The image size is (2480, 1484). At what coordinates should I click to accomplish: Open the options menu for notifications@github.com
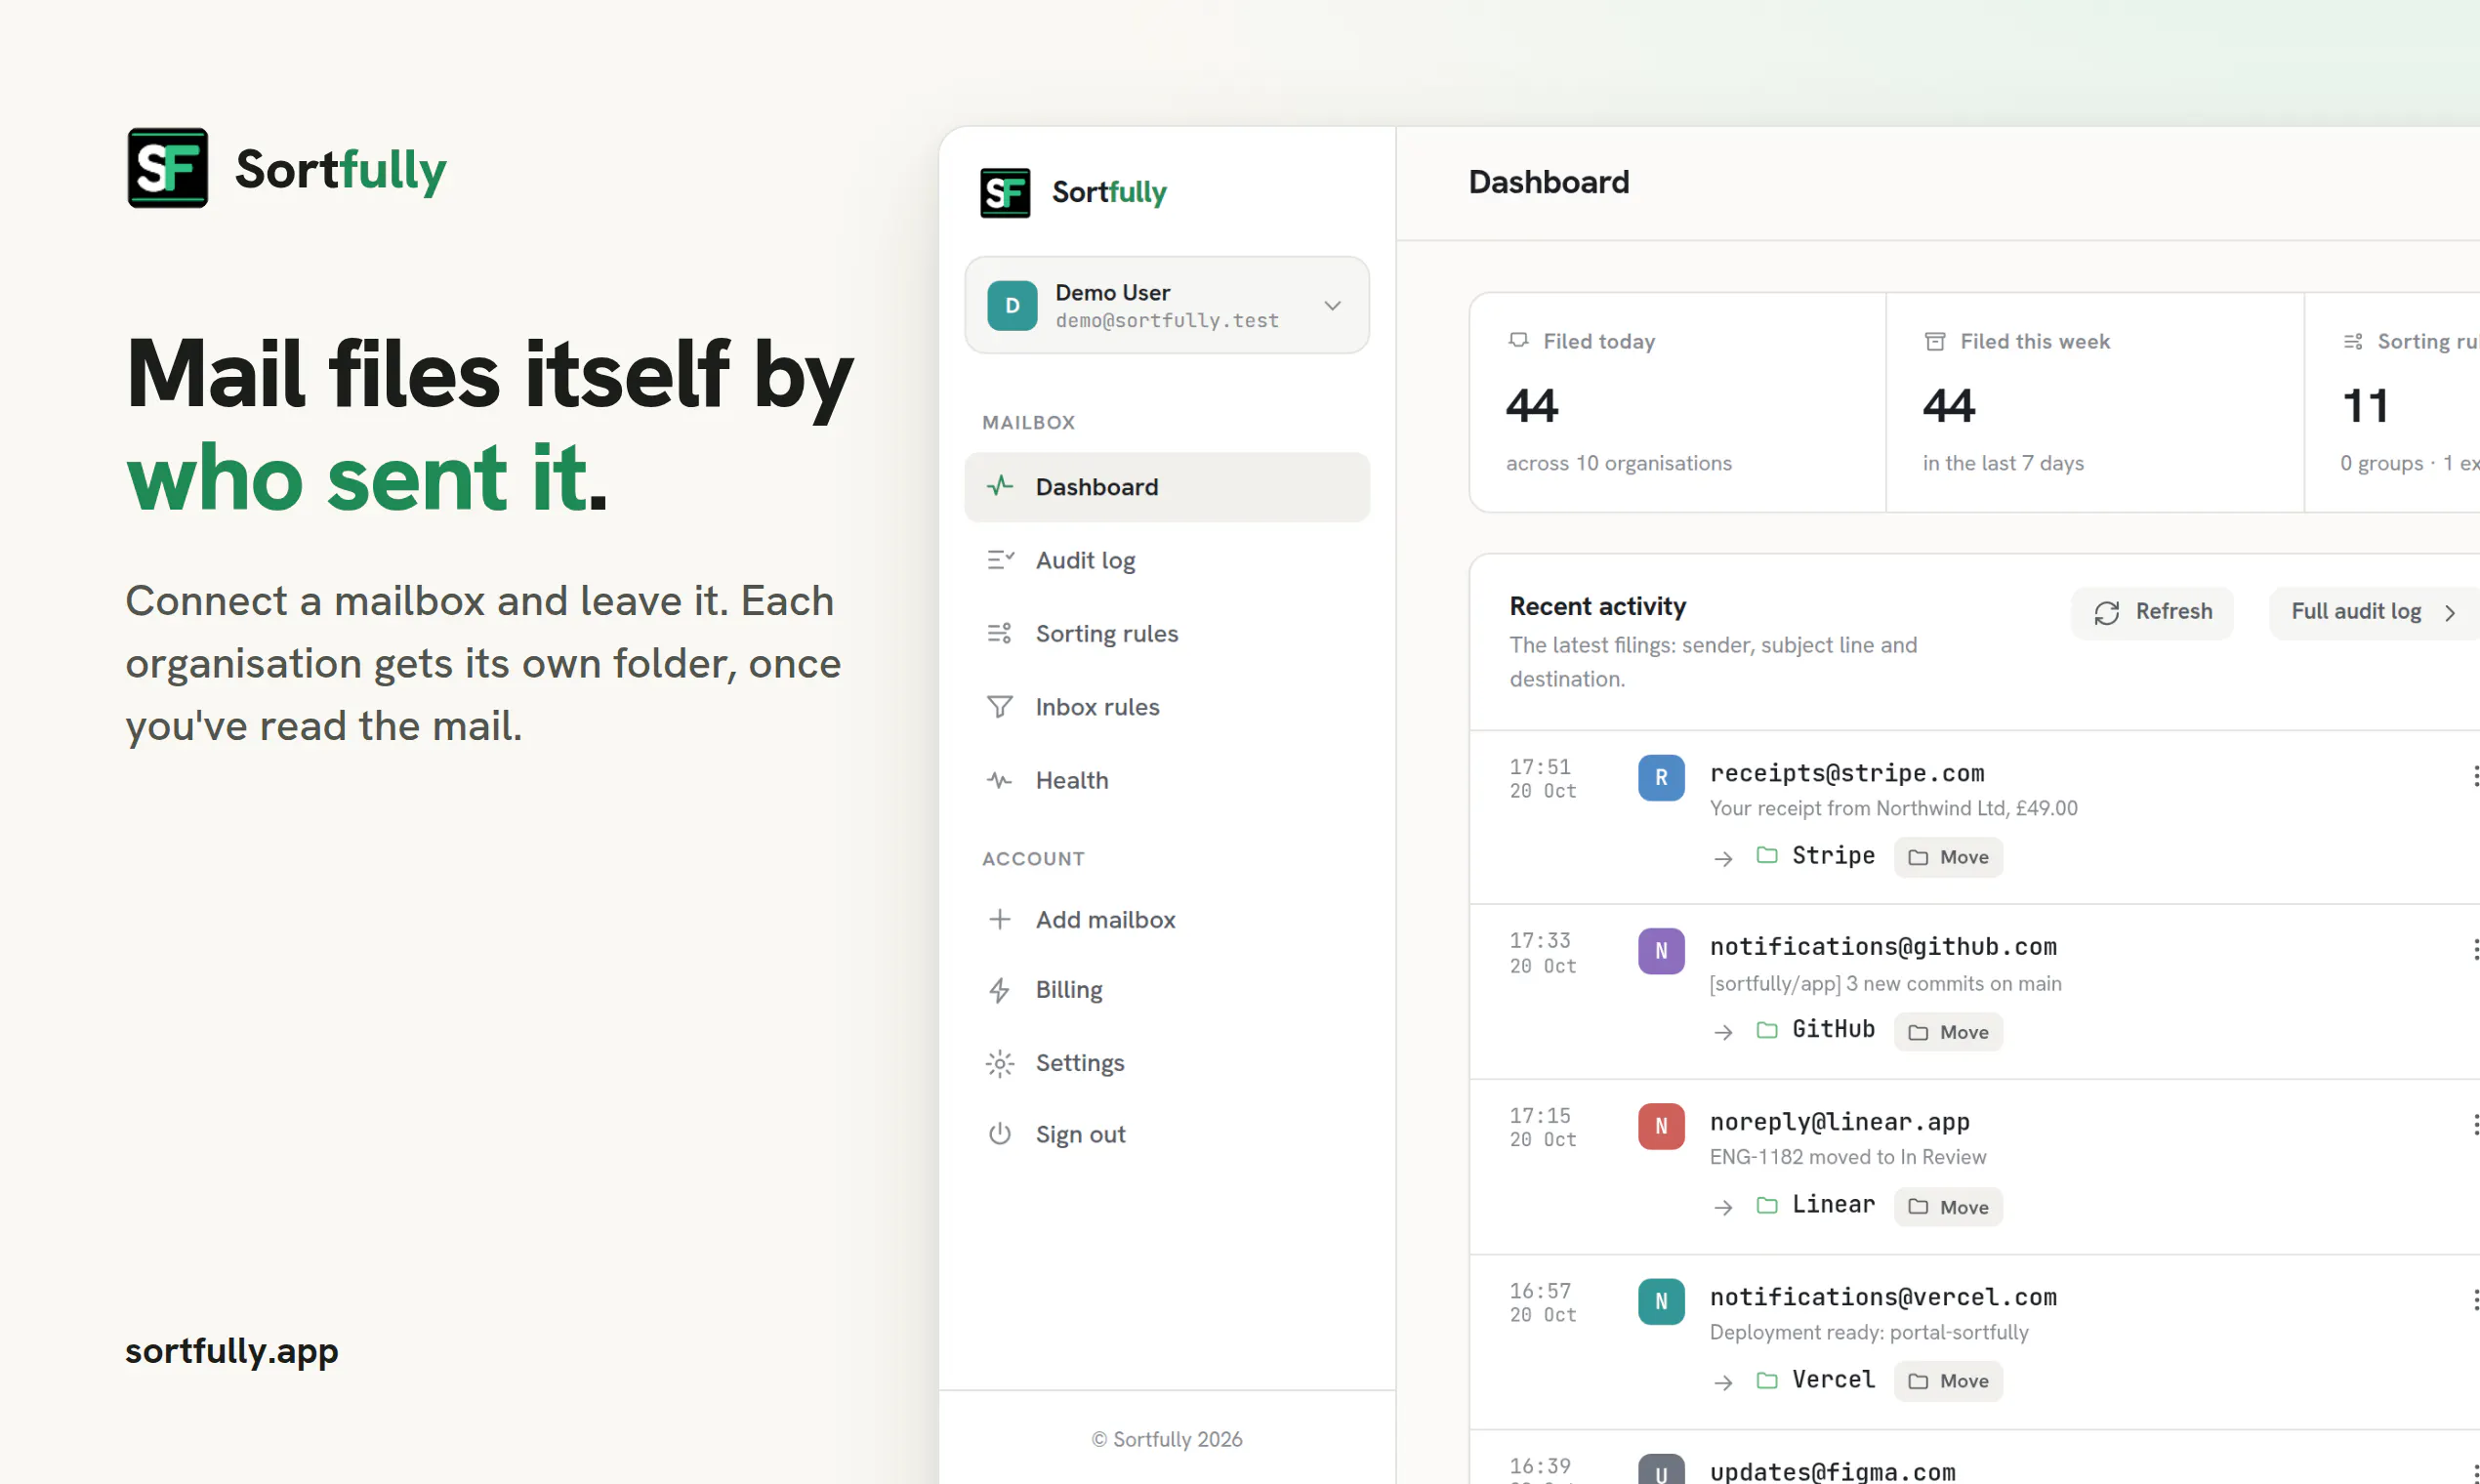pos(2474,950)
